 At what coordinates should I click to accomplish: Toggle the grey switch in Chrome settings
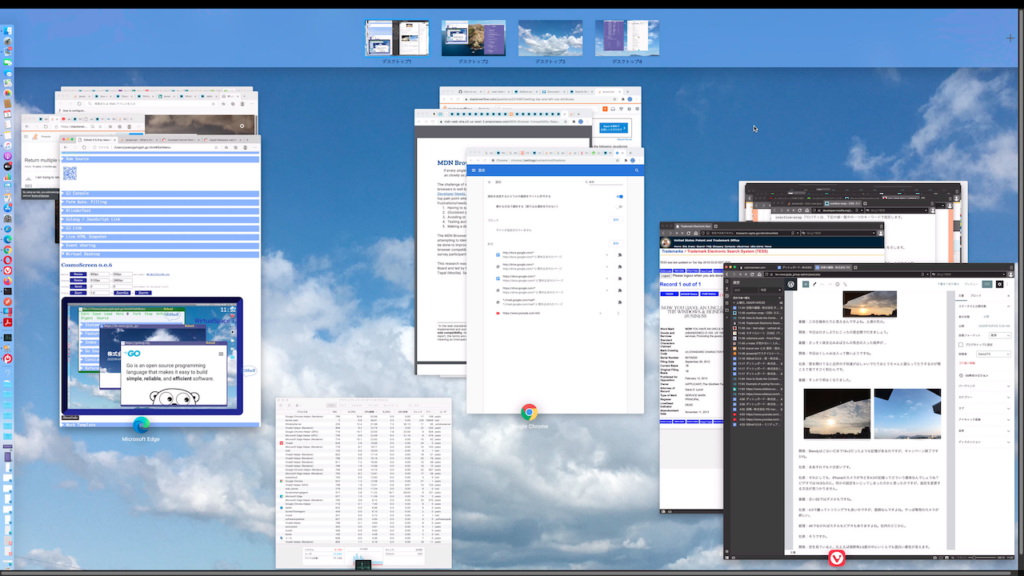click(619, 207)
